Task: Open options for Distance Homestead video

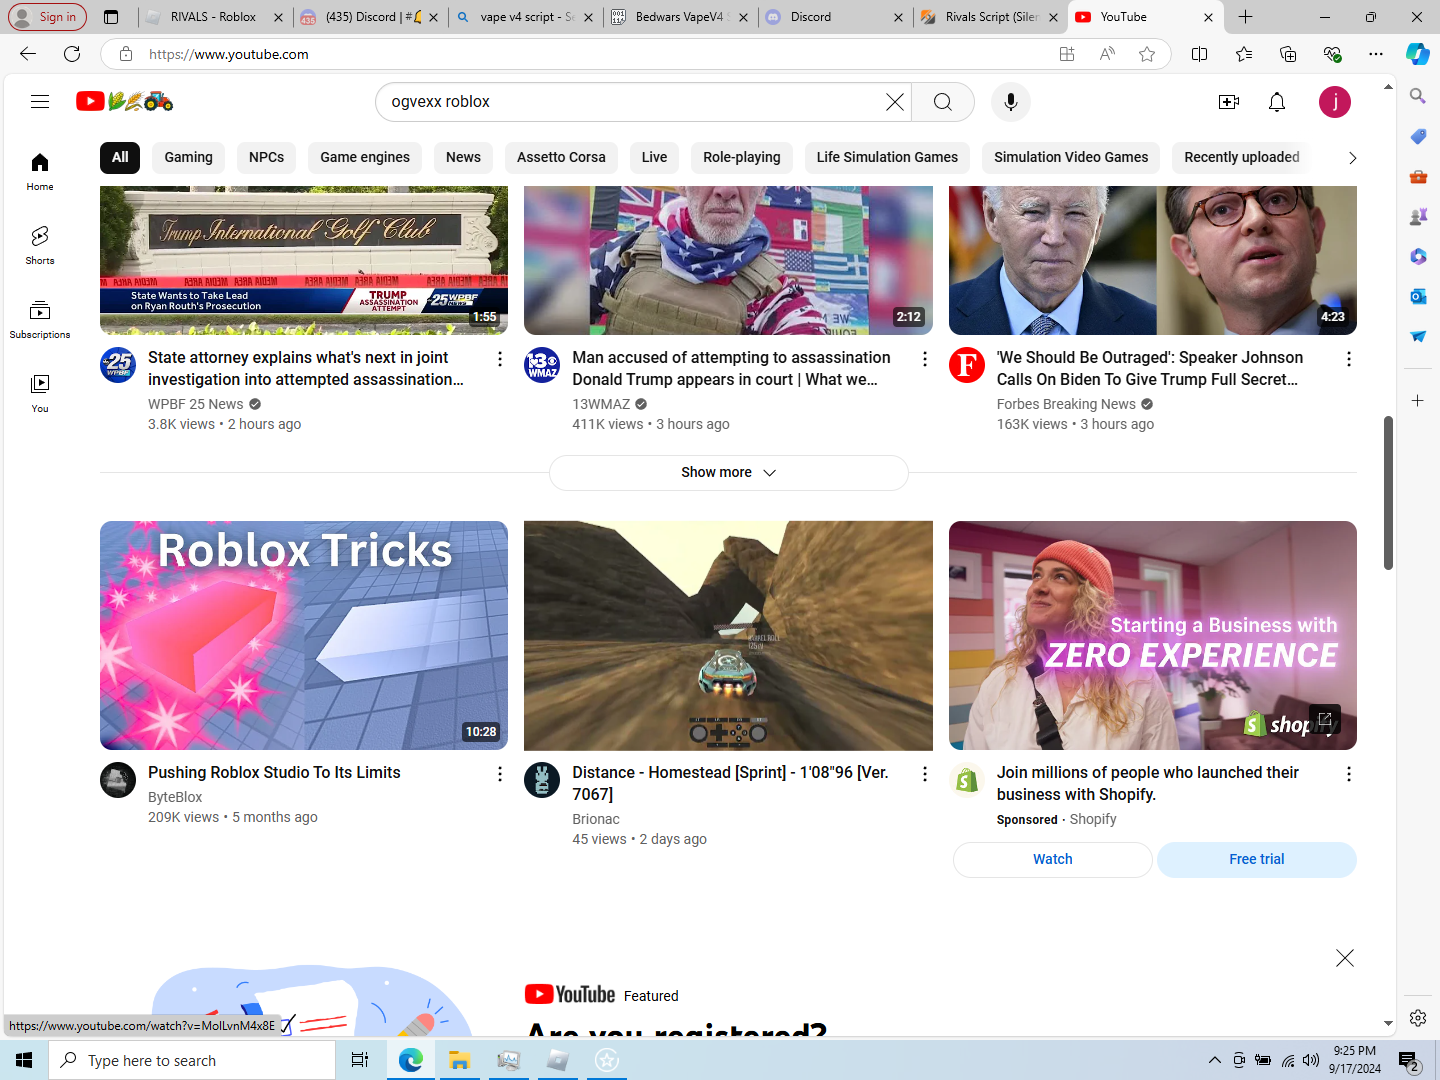Action: 924,773
